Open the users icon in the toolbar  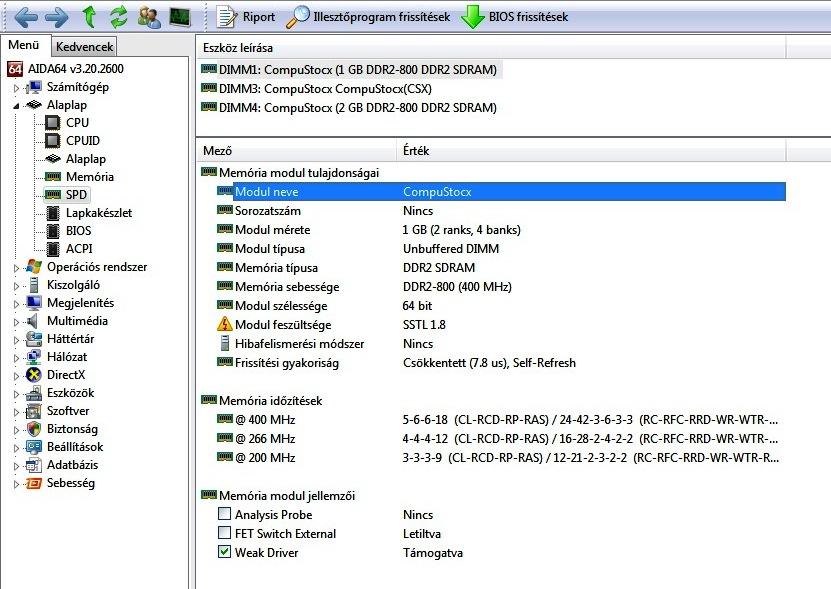click(149, 17)
